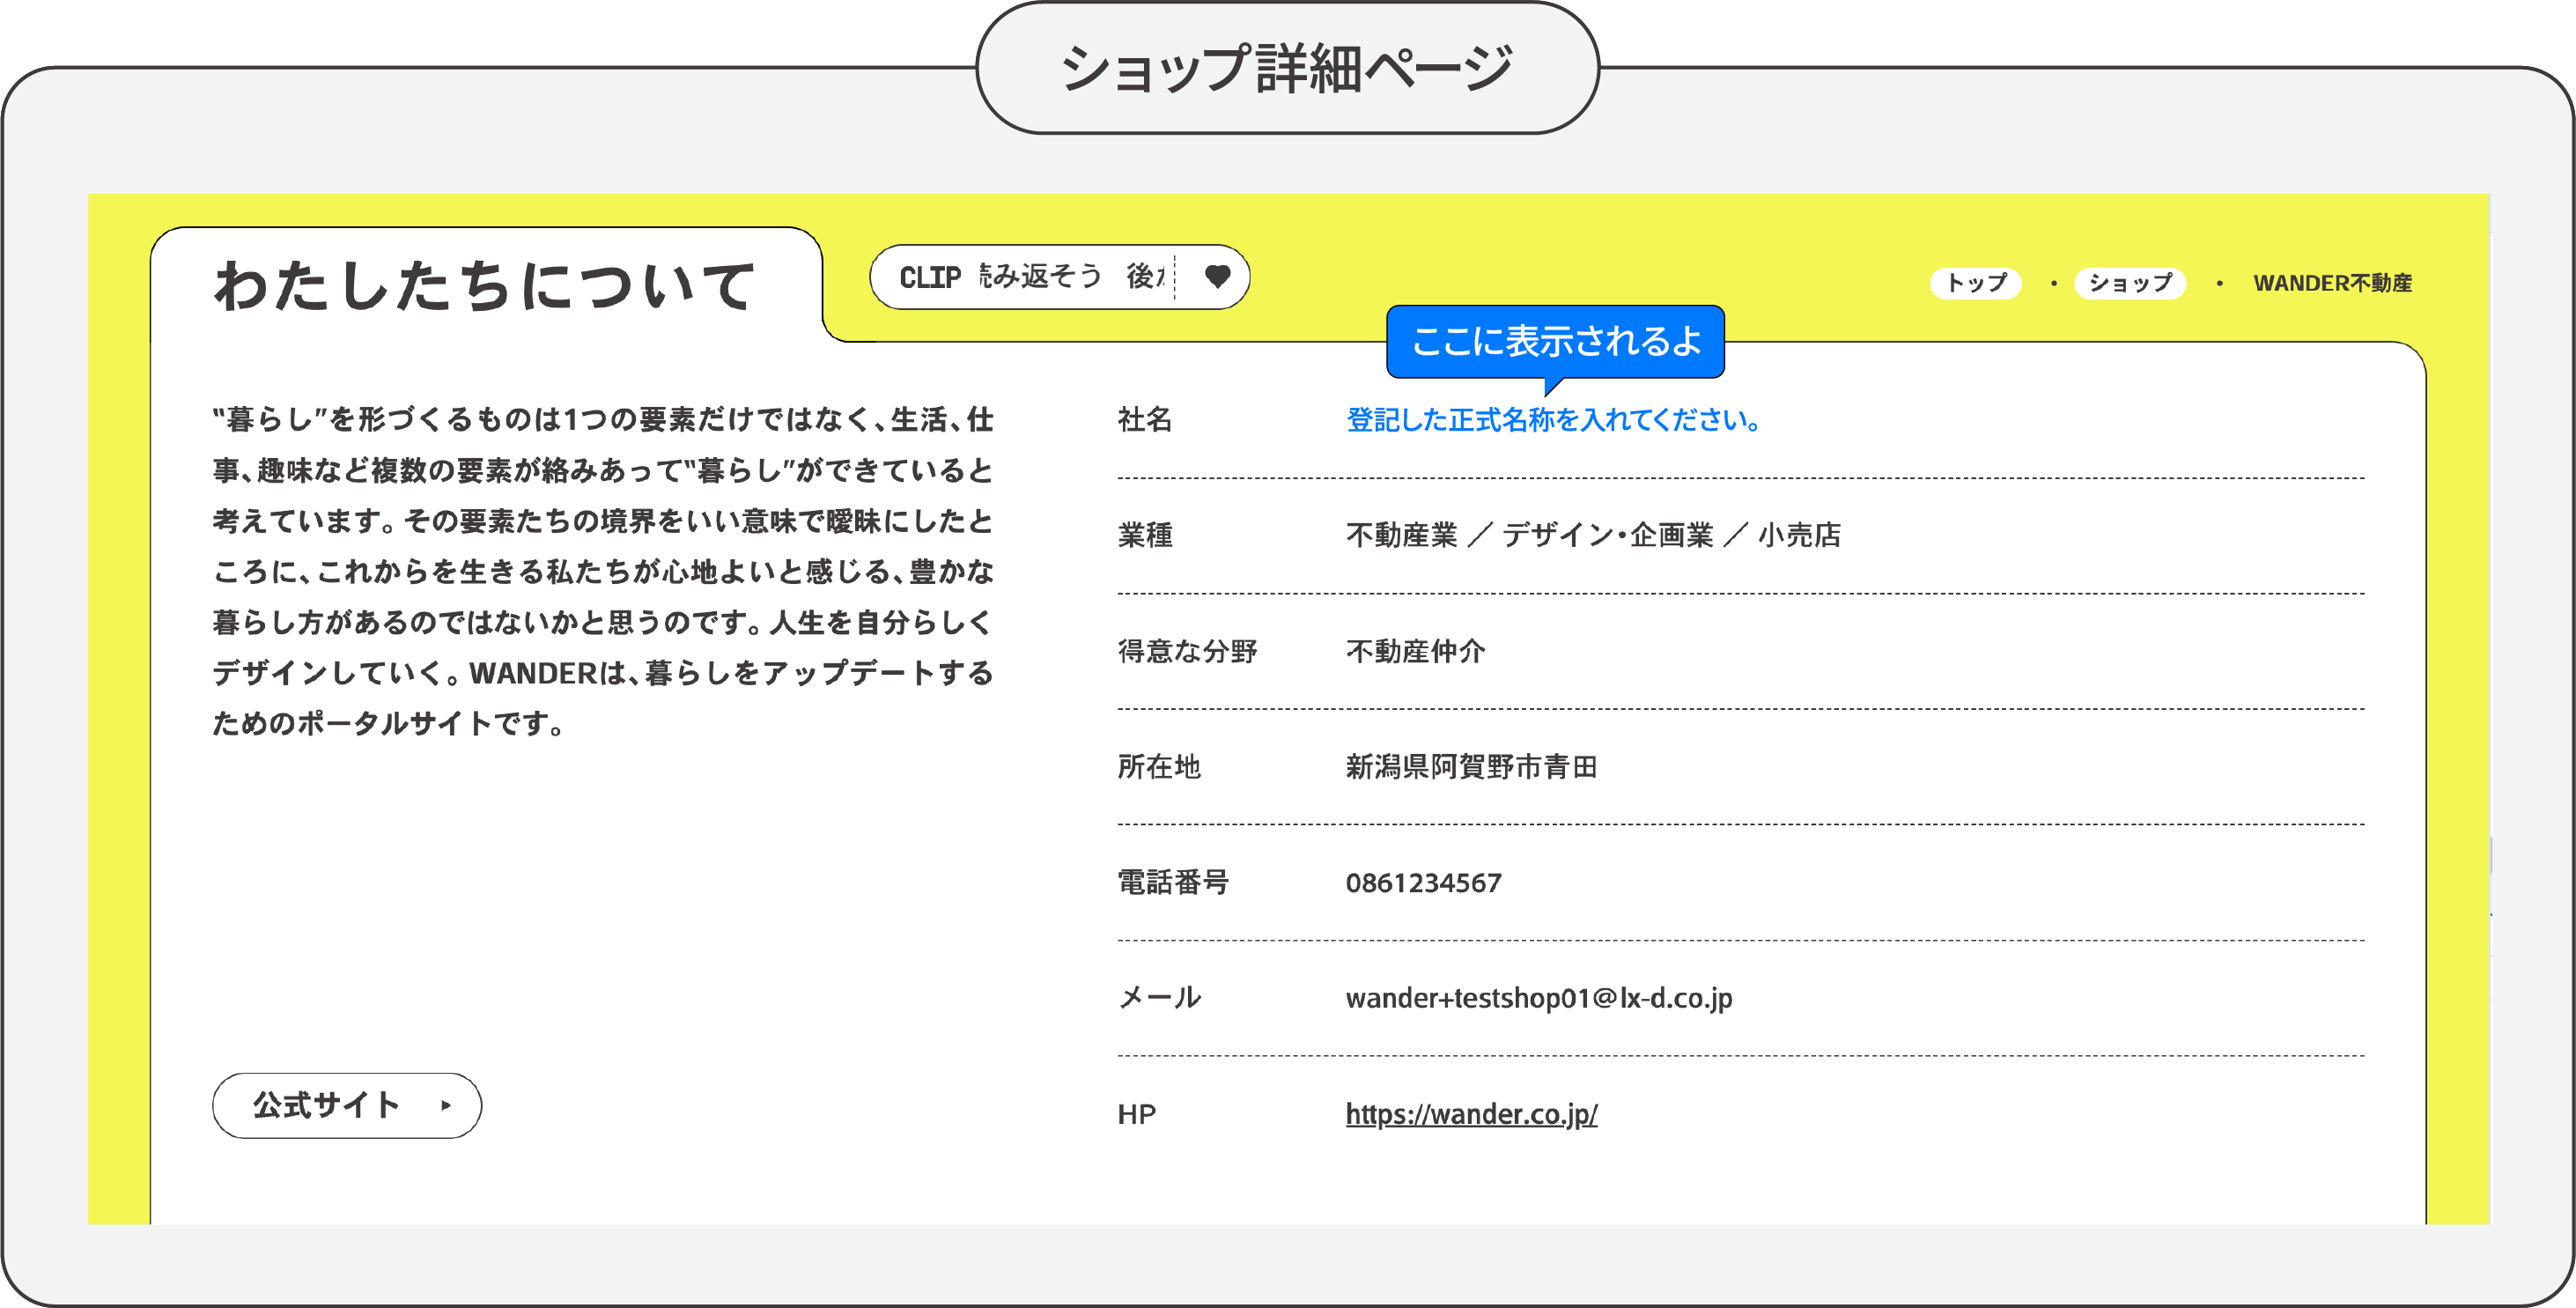Click the address 新潟県阿賀野市青田
2576x1308 pixels.
pyautogui.click(x=1470, y=767)
